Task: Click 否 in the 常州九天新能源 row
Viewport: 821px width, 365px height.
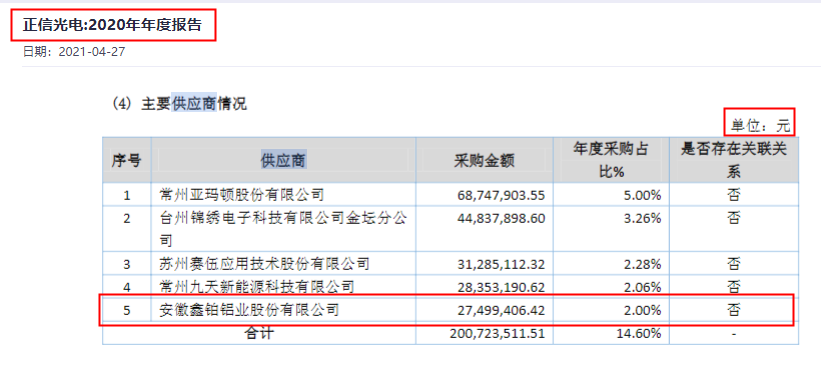Action: click(734, 286)
